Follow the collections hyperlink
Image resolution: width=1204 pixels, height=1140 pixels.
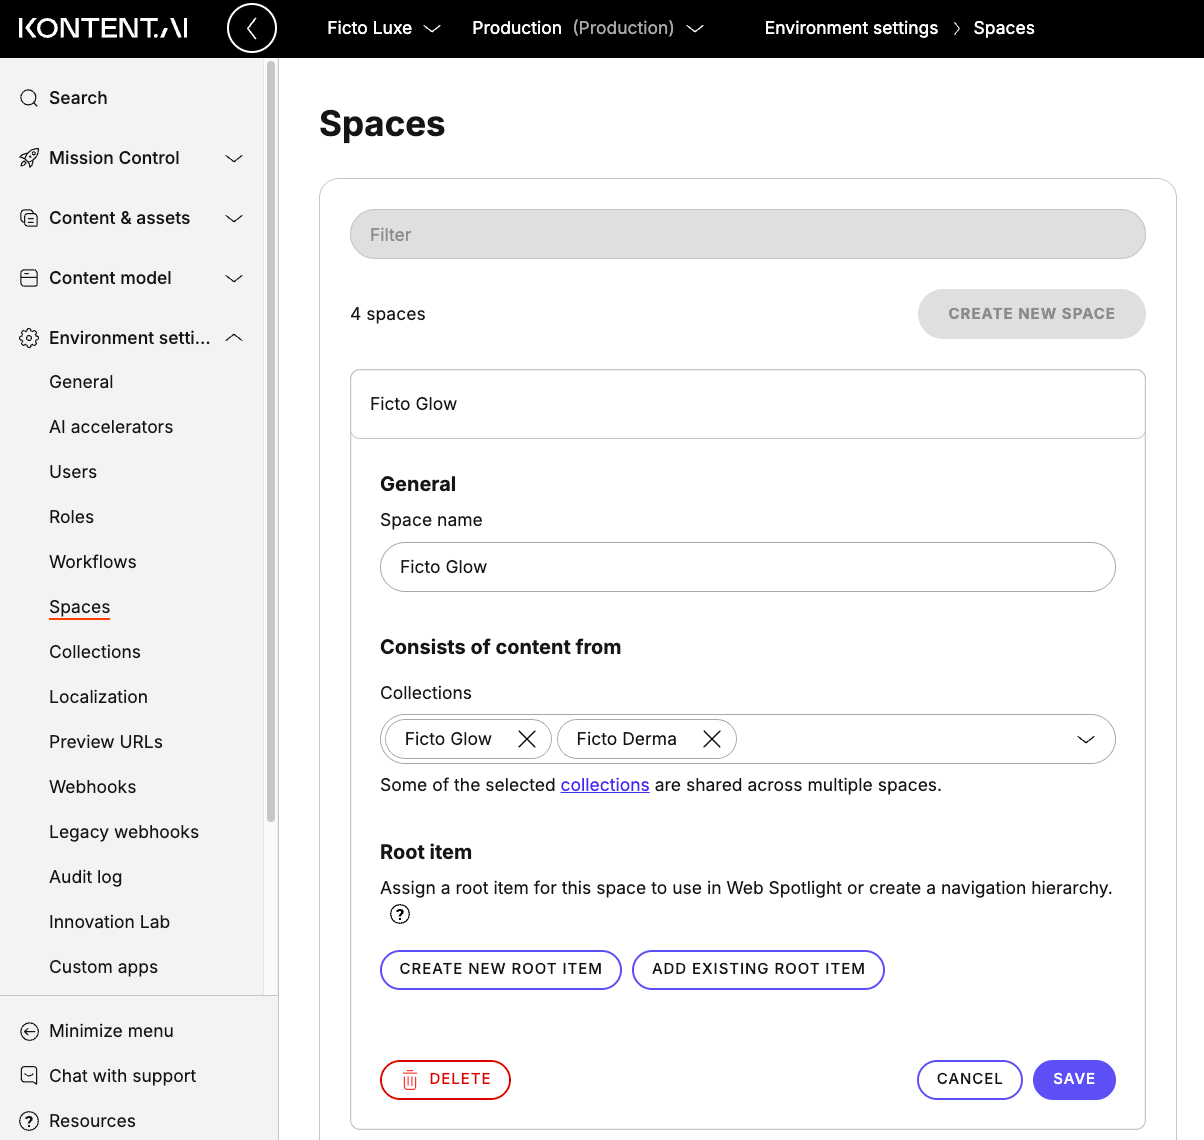coord(605,785)
